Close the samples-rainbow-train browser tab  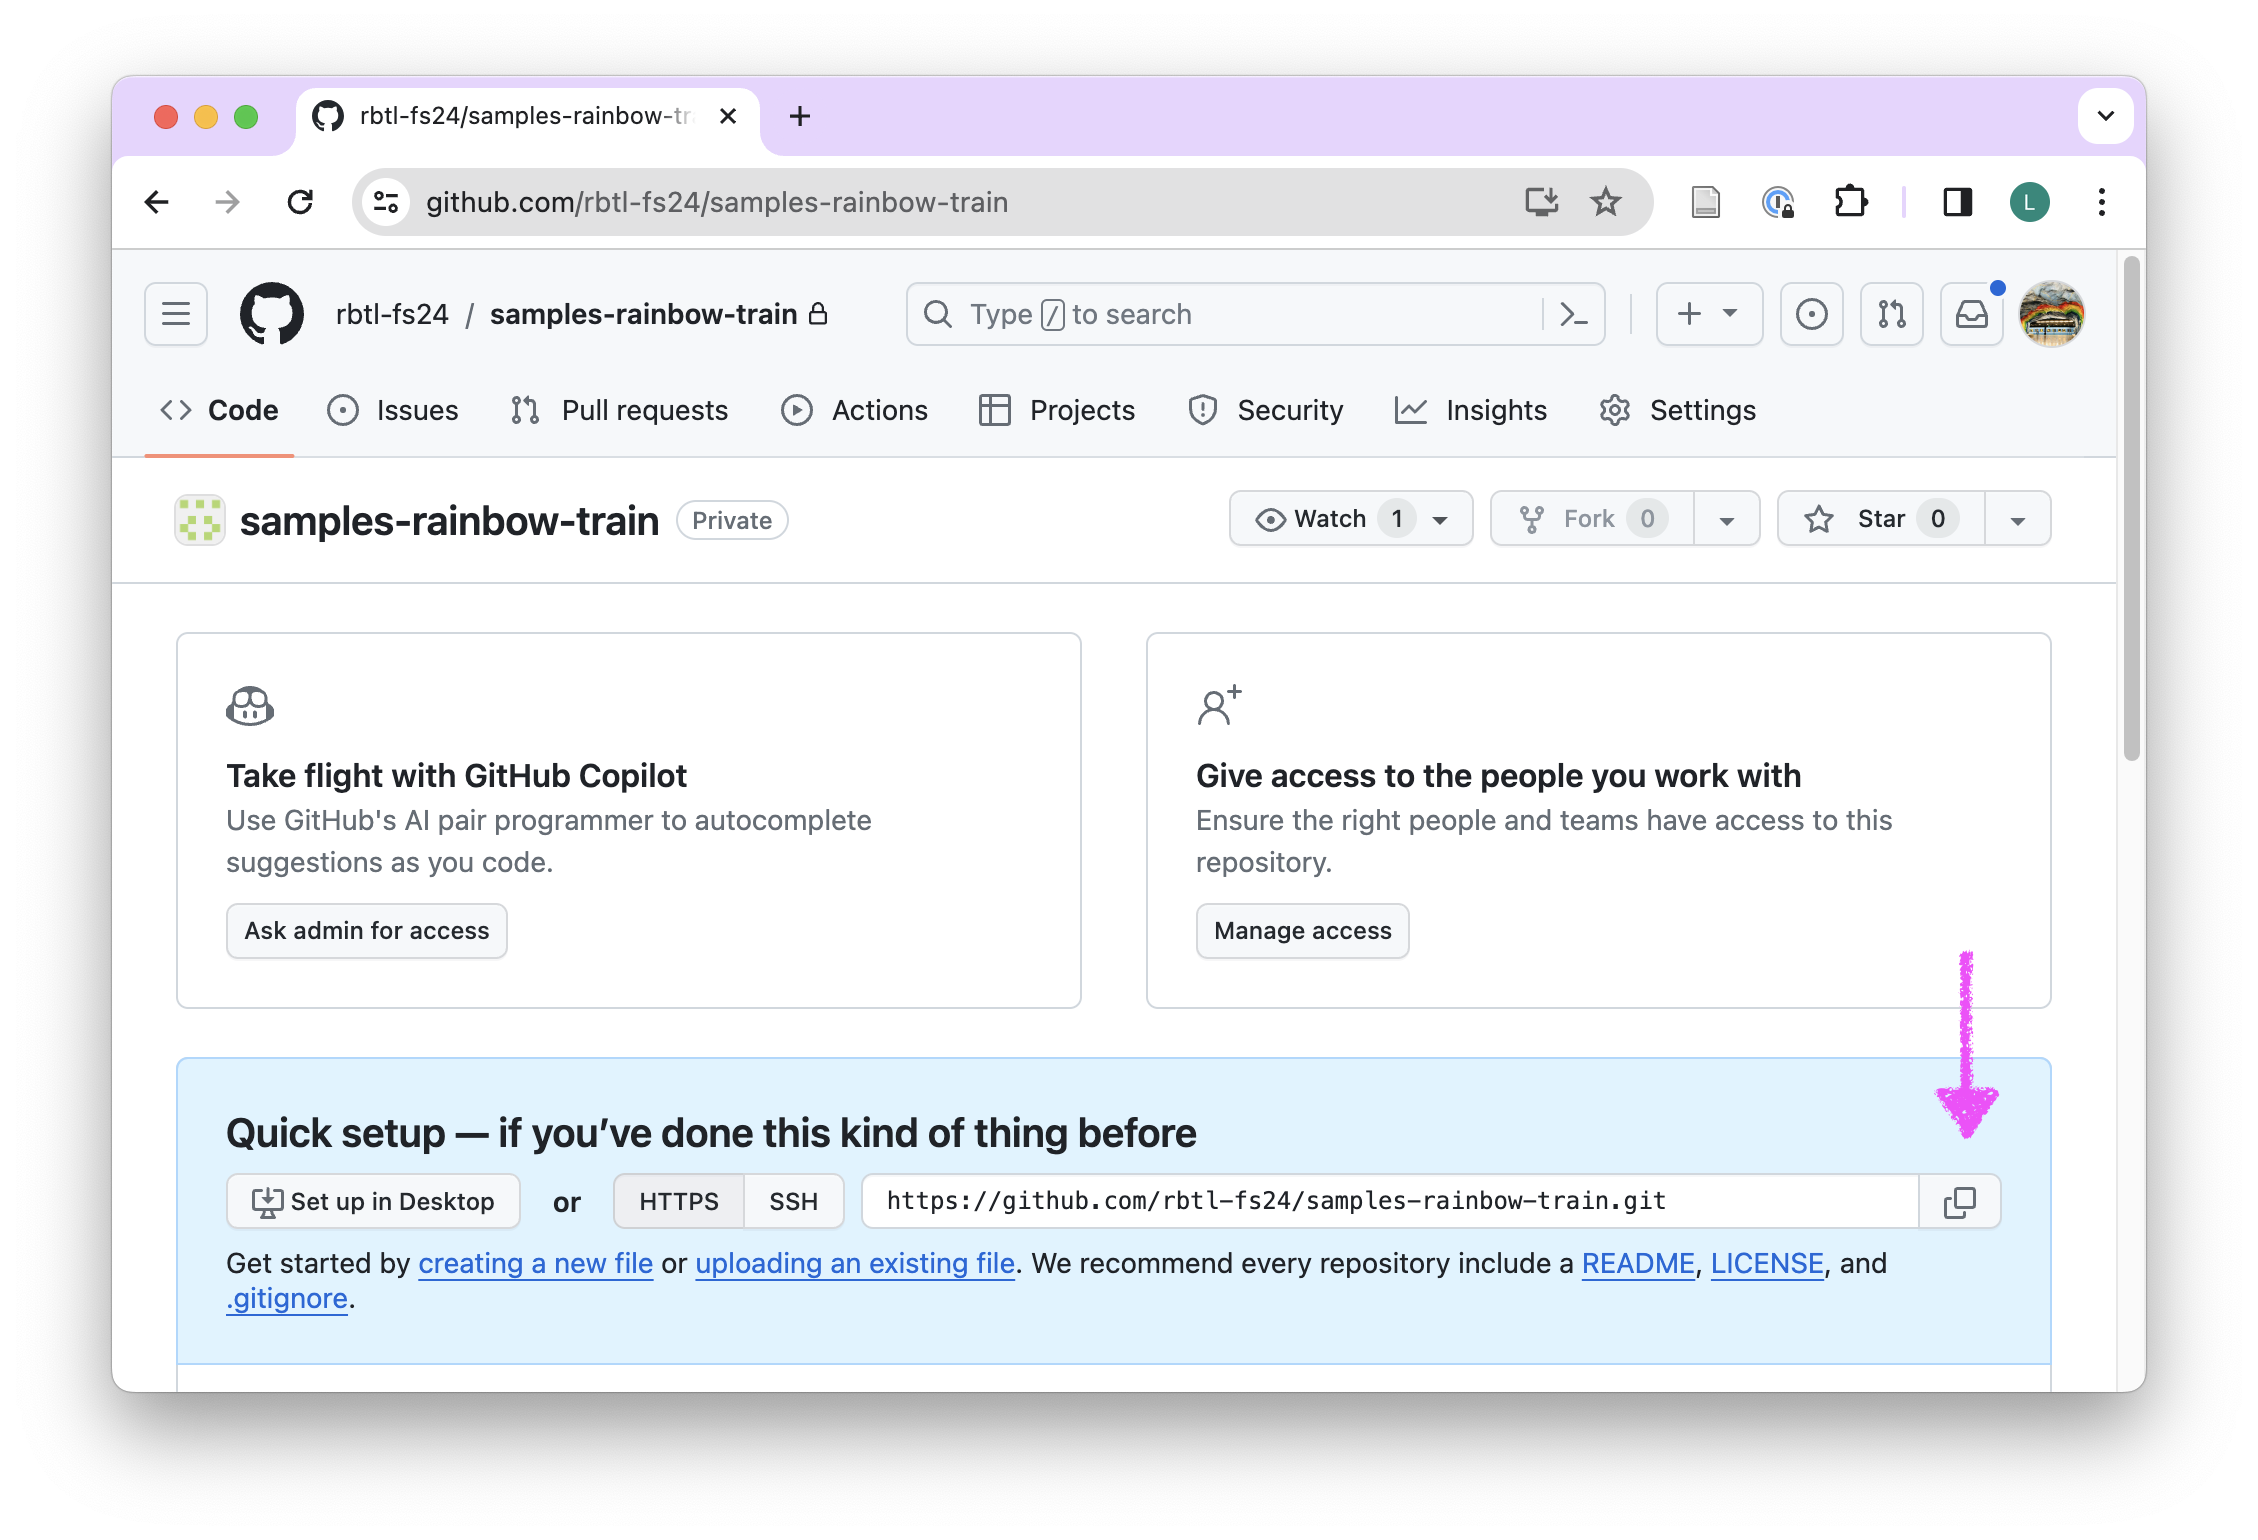[728, 116]
